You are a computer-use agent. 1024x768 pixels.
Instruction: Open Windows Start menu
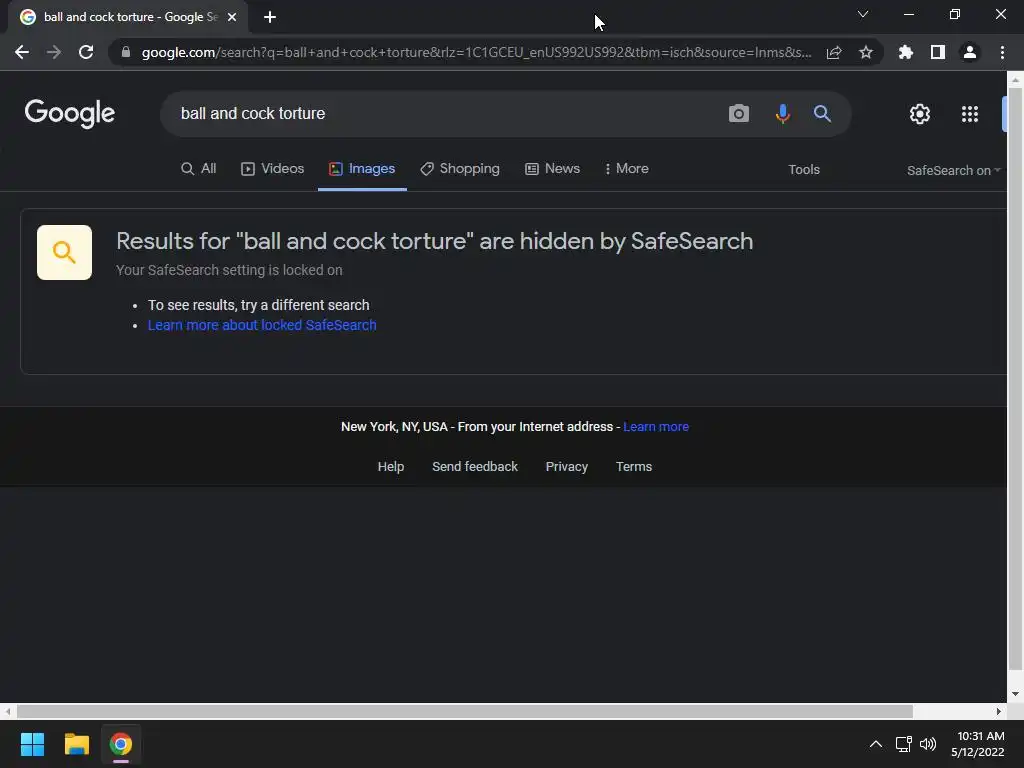32,744
